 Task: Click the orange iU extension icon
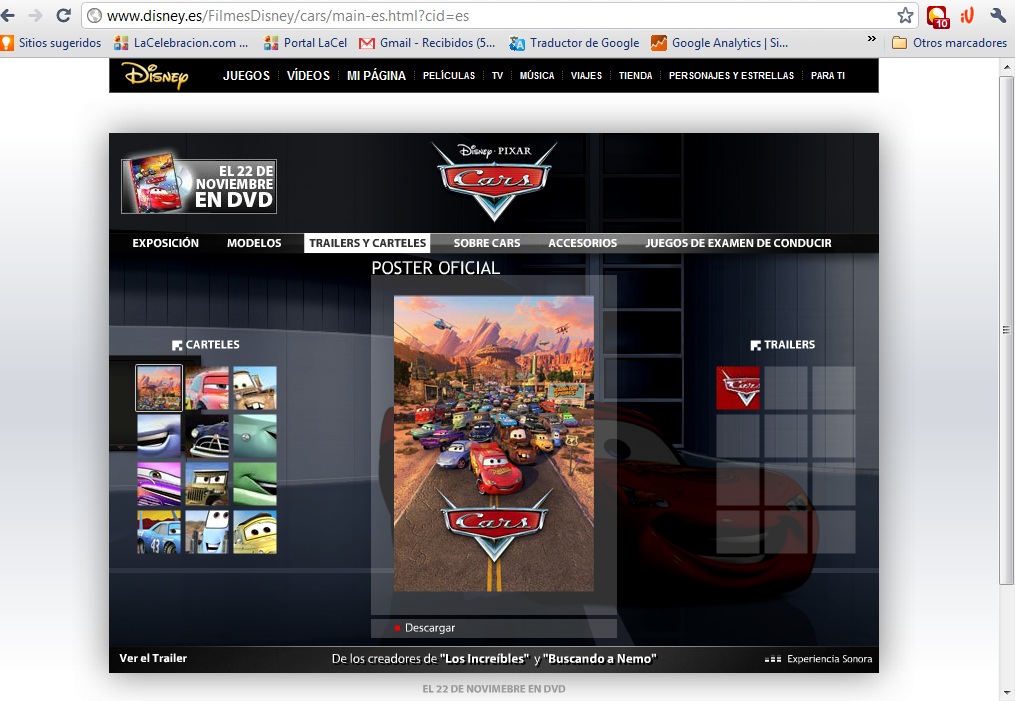[967, 16]
